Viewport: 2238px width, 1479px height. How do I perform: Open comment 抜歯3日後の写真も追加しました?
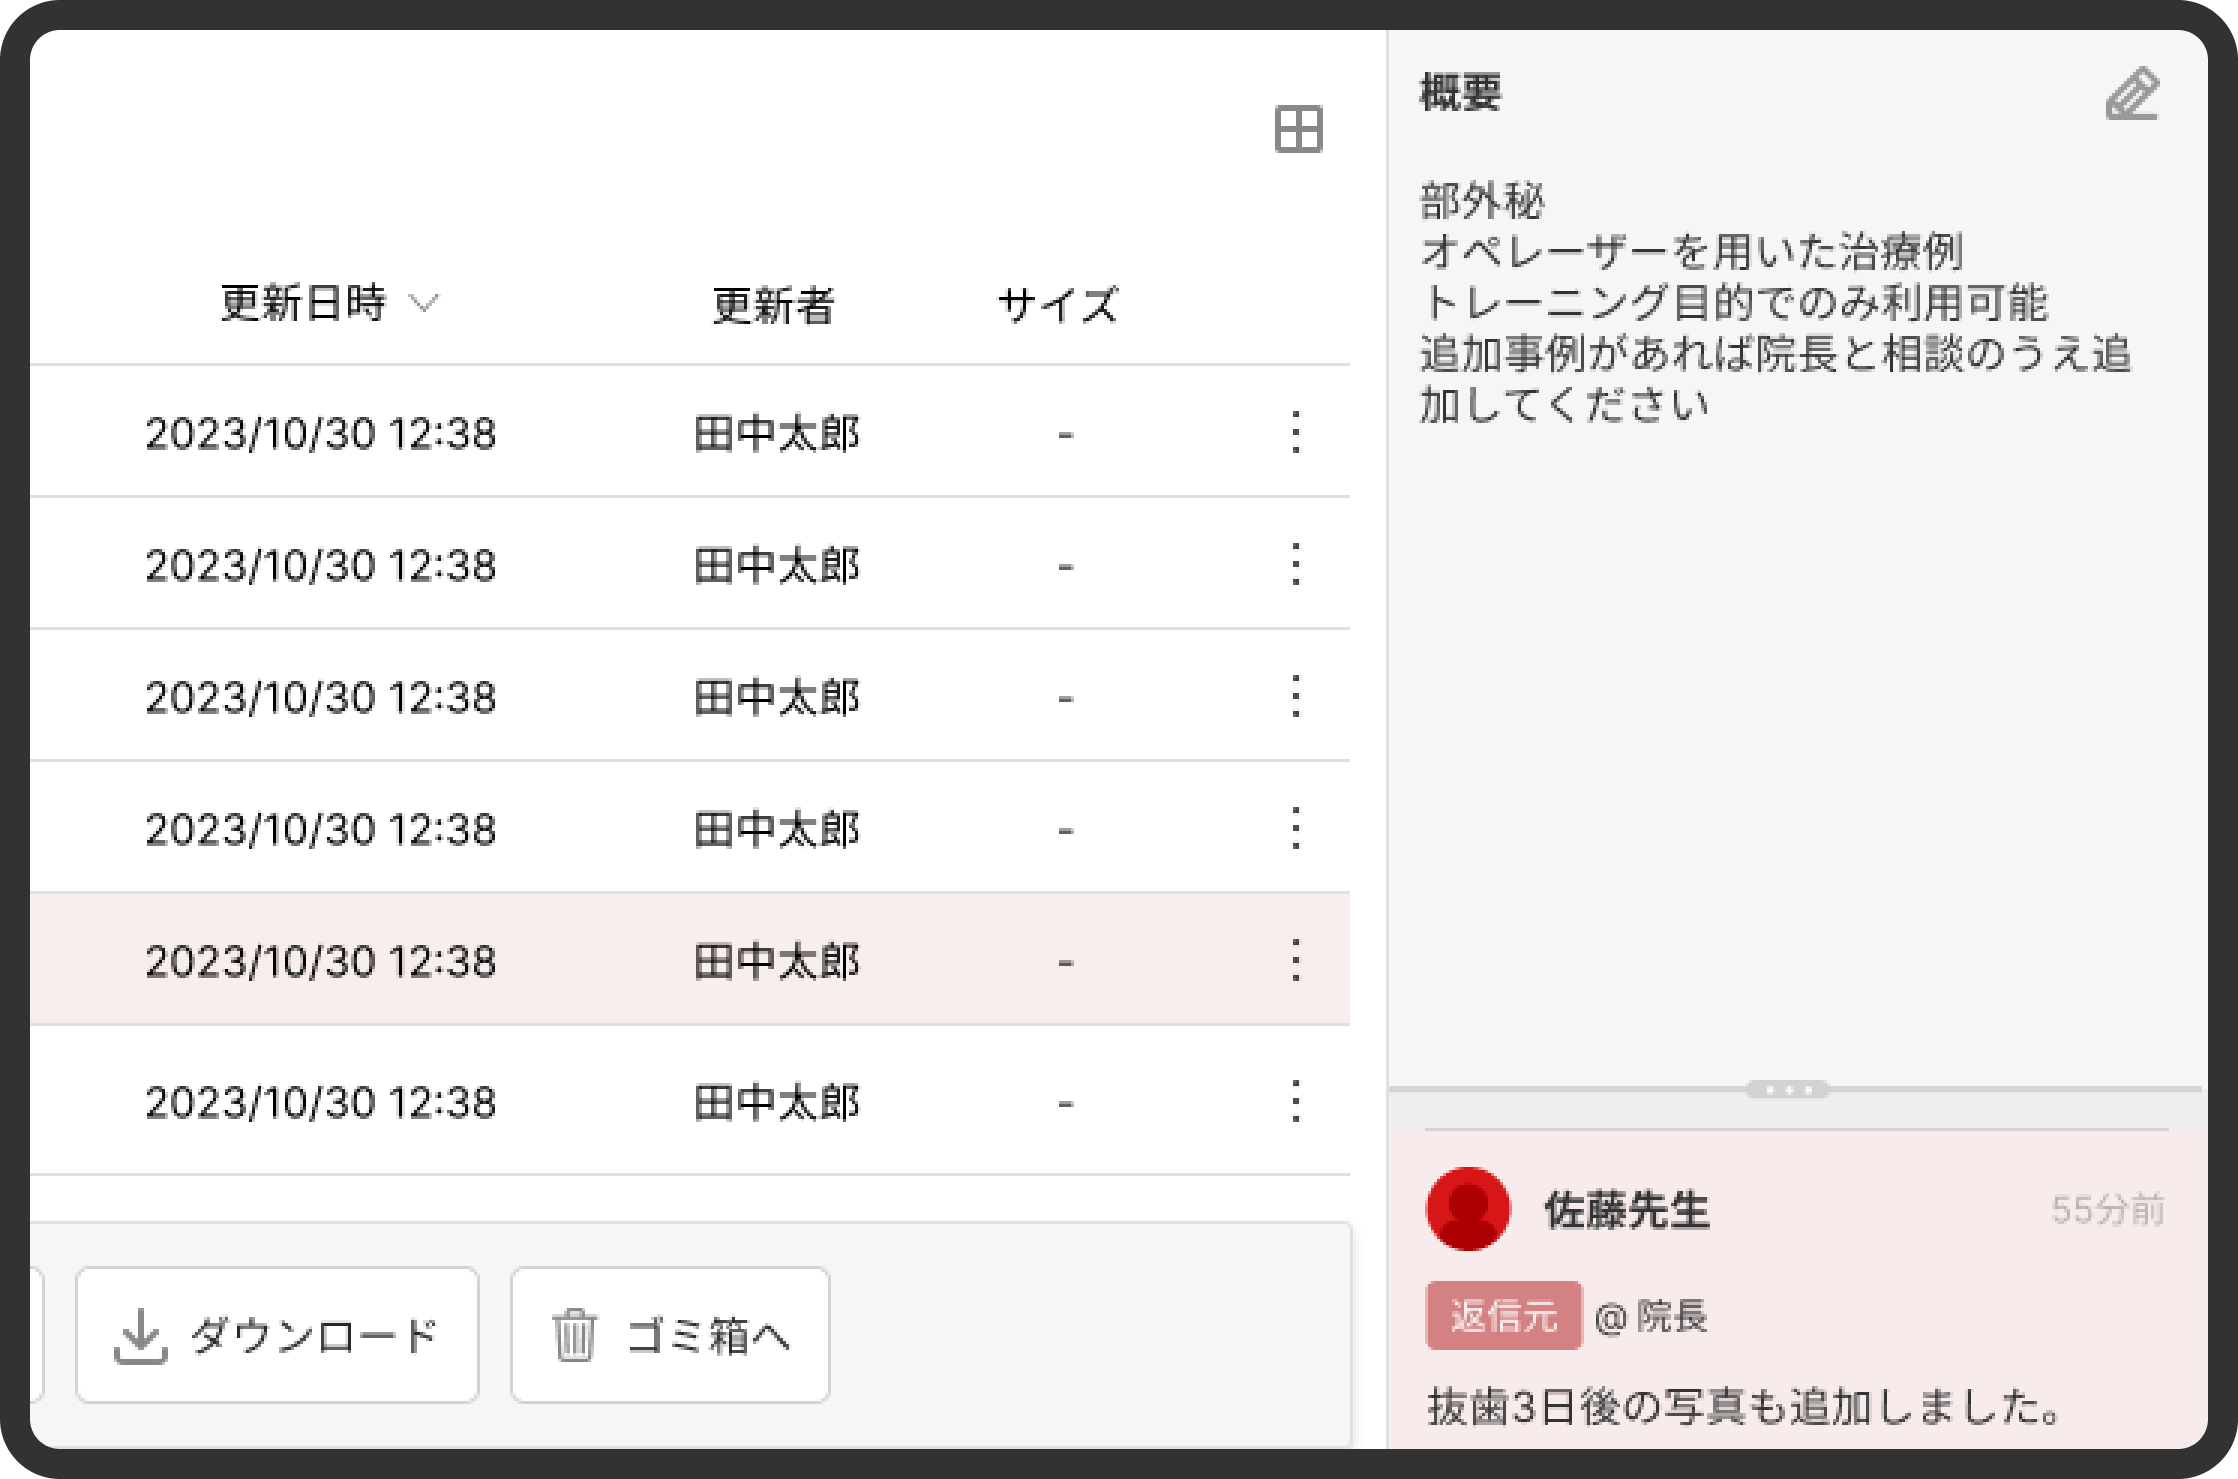click(x=1745, y=1407)
